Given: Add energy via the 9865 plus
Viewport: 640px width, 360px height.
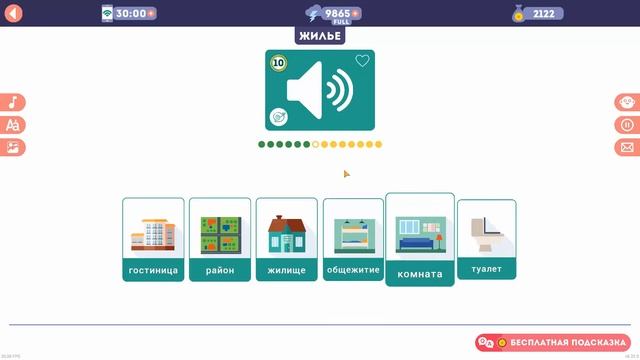Looking at the screenshot, I should pos(355,13).
